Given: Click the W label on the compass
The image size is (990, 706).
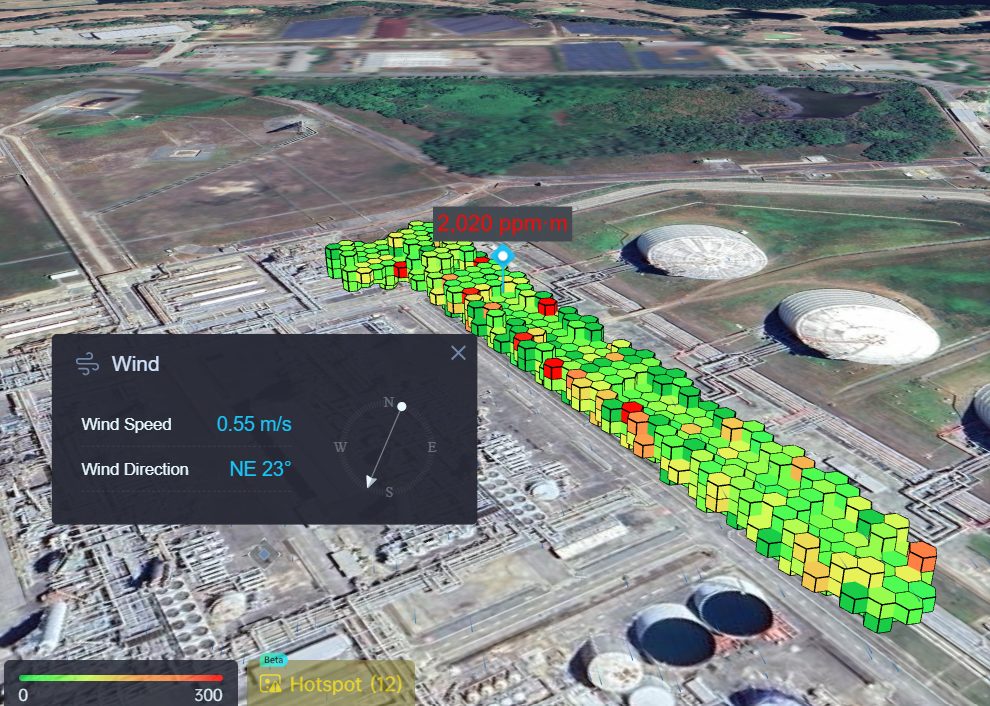Looking at the screenshot, I should (x=343, y=448).
